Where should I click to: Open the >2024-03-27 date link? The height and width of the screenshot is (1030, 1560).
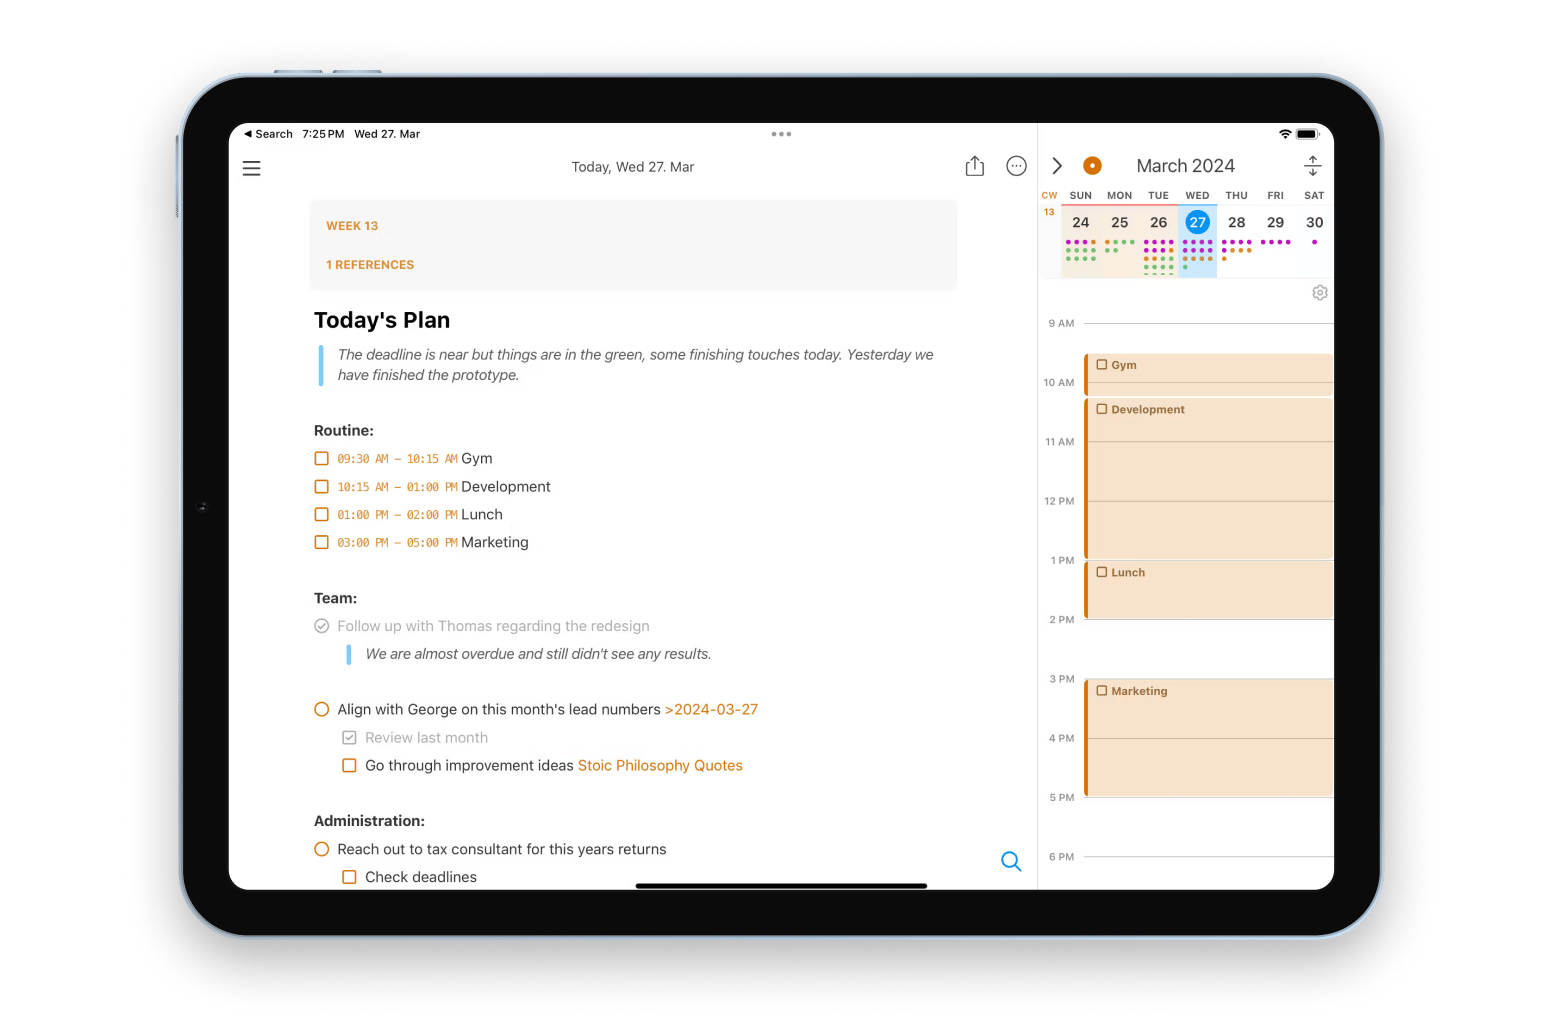click(711, 709)
